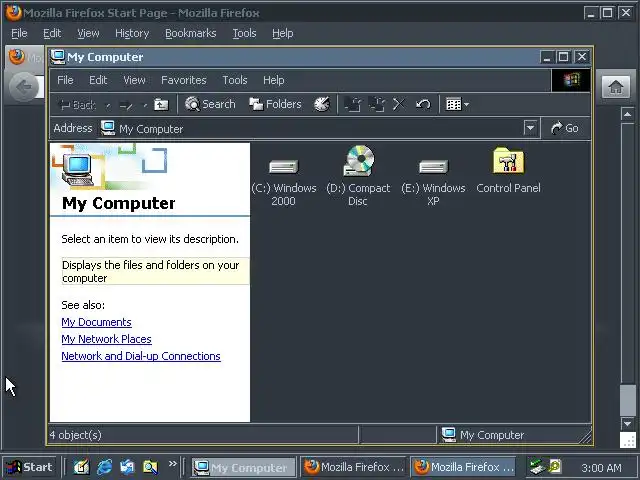This screenshot has height=480, width=640.
Task: Click the Firefox tab favicon
Action: (x=17, y=57)
